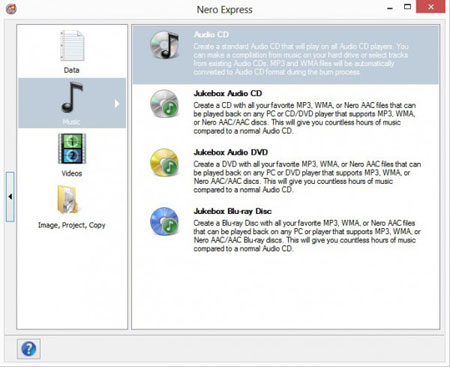Choose the Jukebox Audio CD disc icon
450x367 pixels.
click(x=164, y=104)
